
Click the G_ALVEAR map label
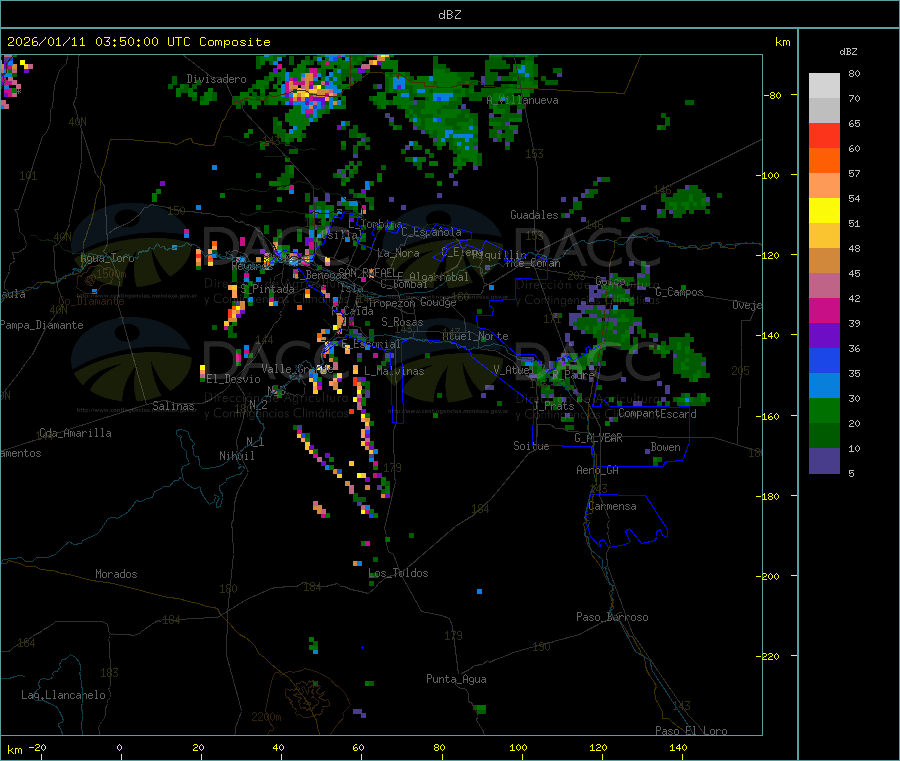click(x=598, y=438)
